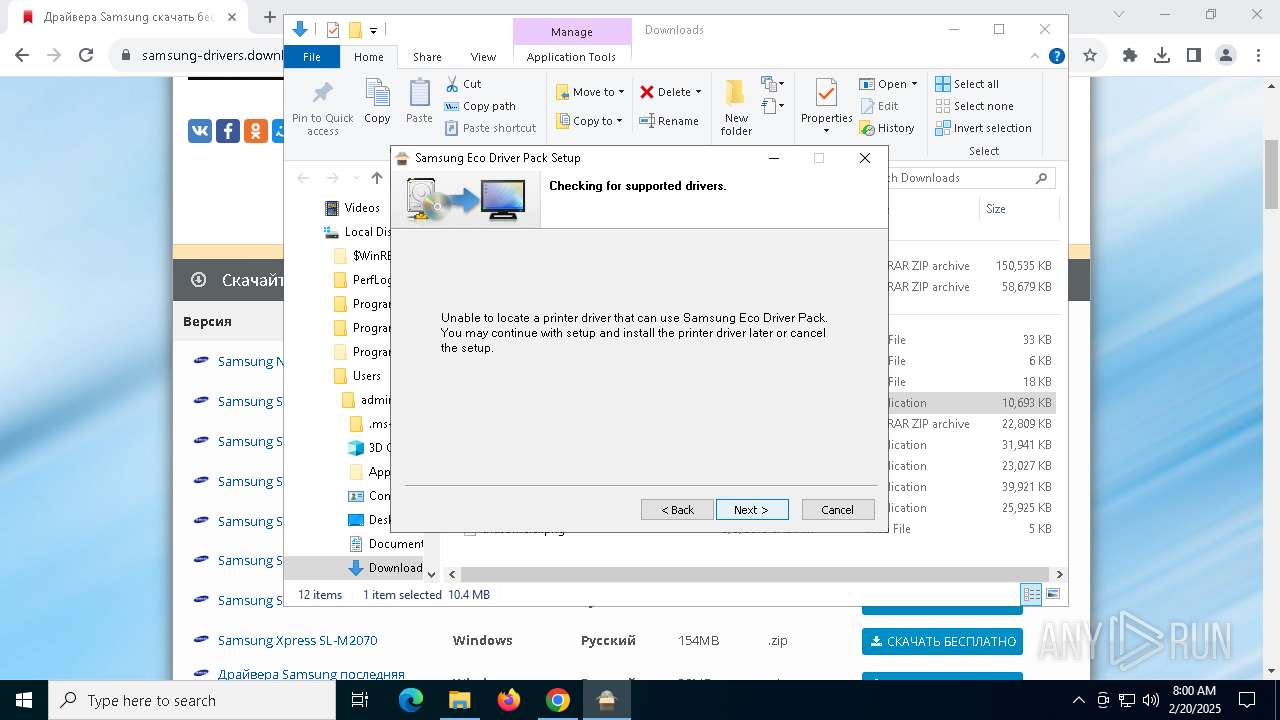
Task: Click Pin to Quick access icon in Explorer
Action: pyautogui.click(x=323, y=108)
